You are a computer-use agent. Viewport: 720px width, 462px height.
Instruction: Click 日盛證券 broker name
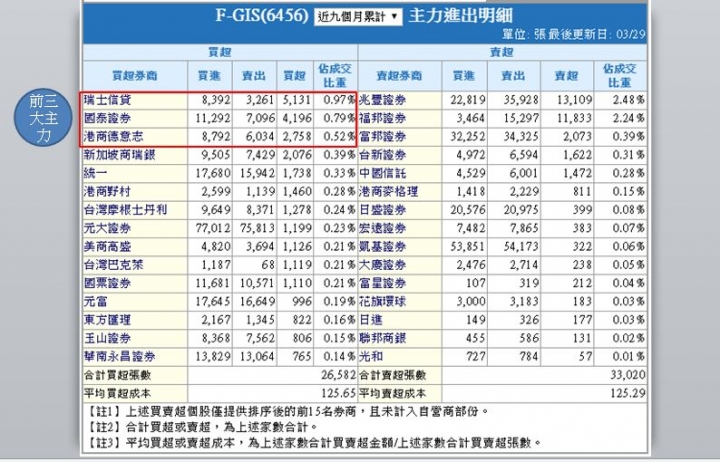click(382, 210)
